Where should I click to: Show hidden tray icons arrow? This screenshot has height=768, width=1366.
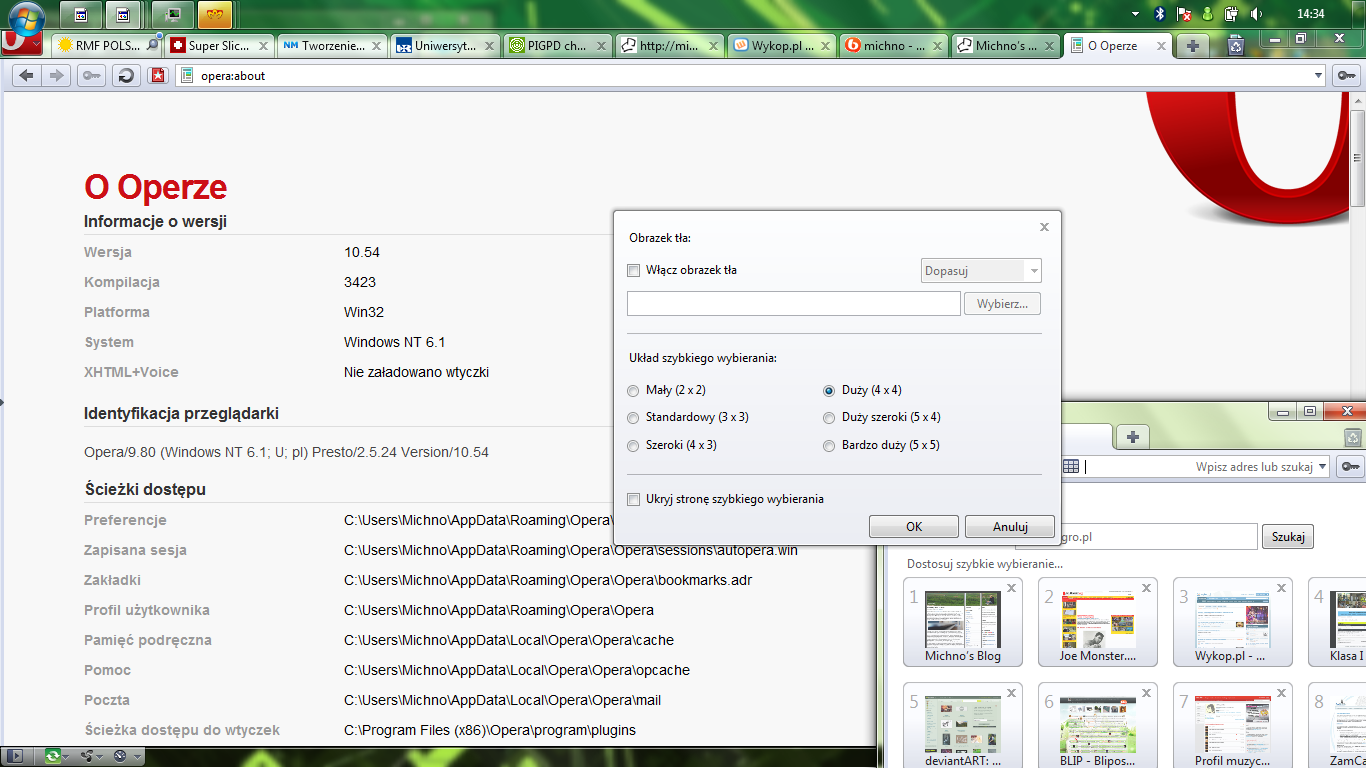point(1136,14)
